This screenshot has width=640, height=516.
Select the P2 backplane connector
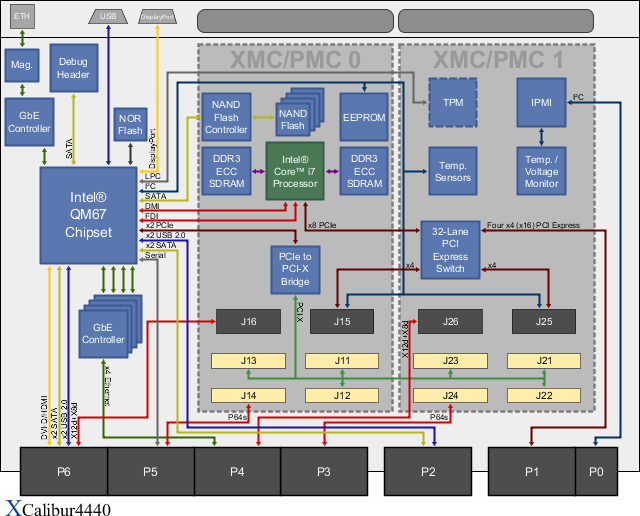point(428,472)
